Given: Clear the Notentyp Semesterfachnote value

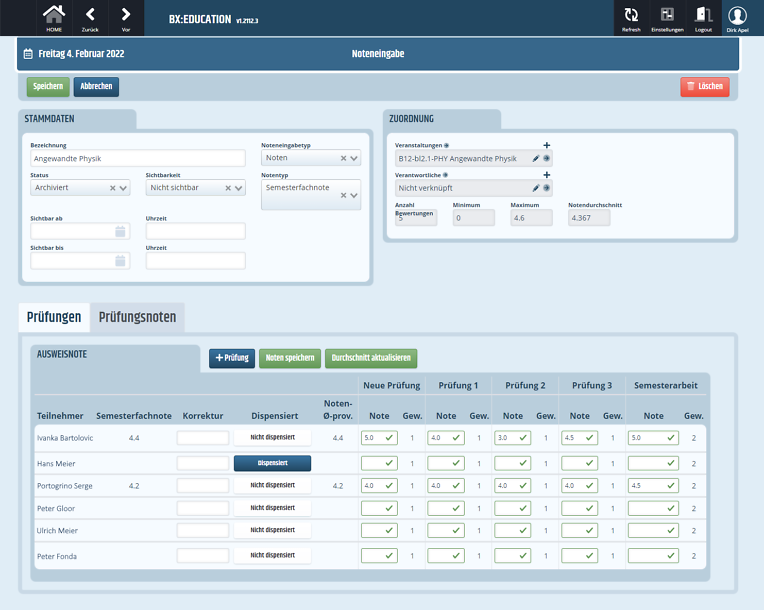Looking at the screenshot, I should click(x=344, y=195).
